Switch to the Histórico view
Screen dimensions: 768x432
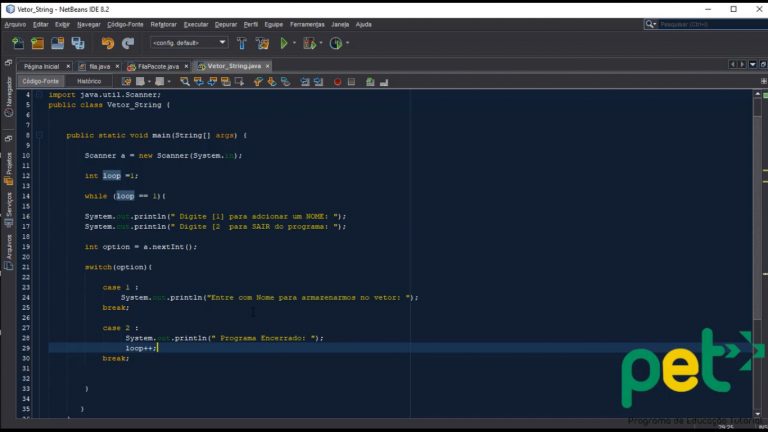tap(89, 81)
